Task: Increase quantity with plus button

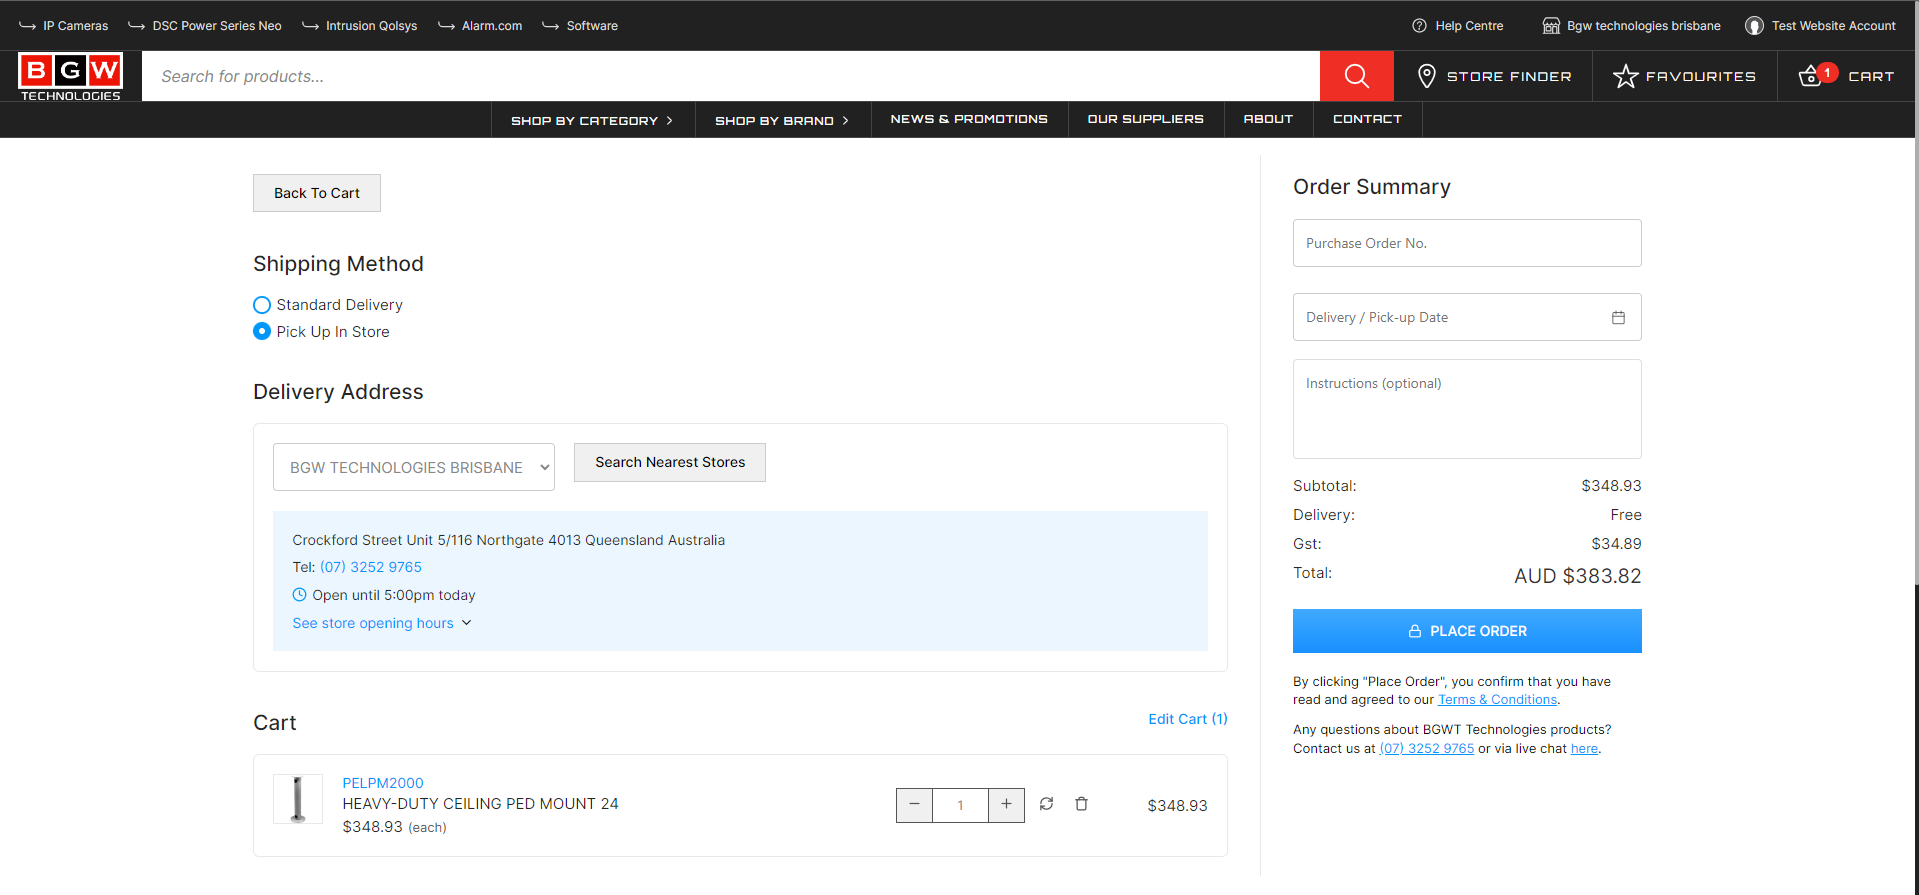Action: tap(1006, 805)
